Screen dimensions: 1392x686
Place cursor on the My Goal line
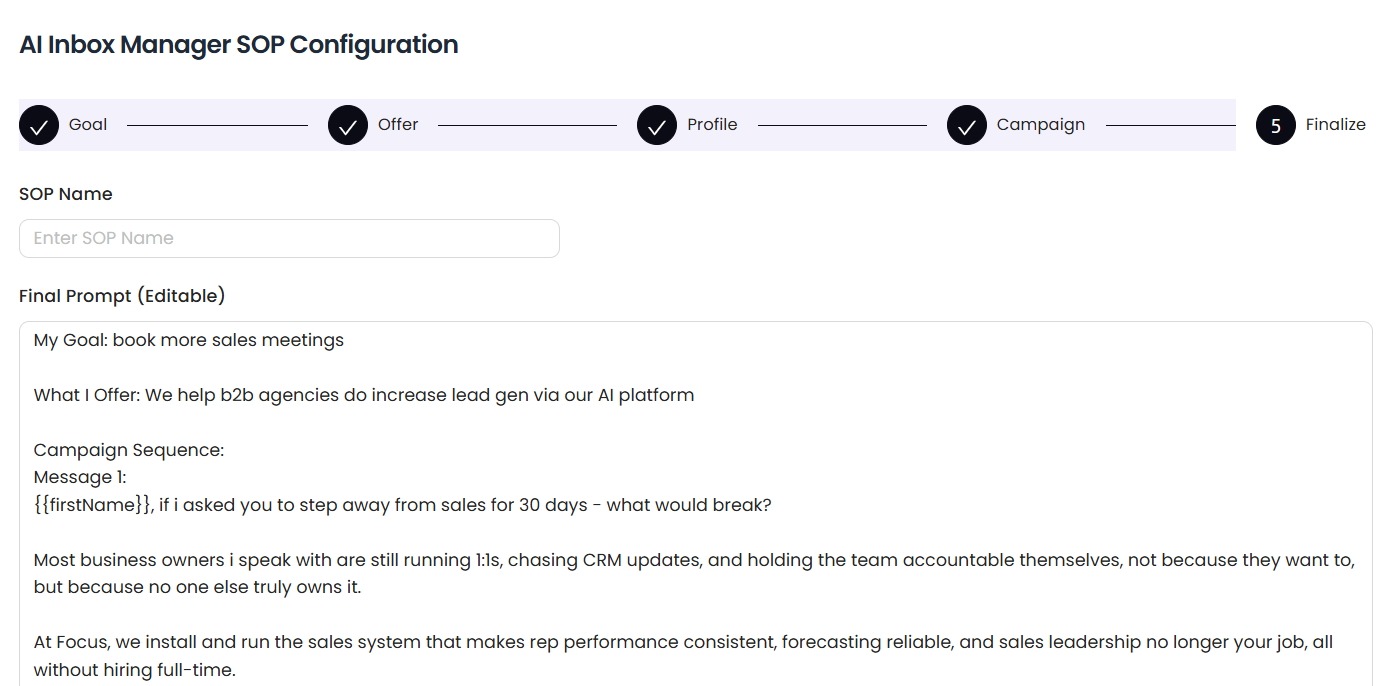coord(188,340)
